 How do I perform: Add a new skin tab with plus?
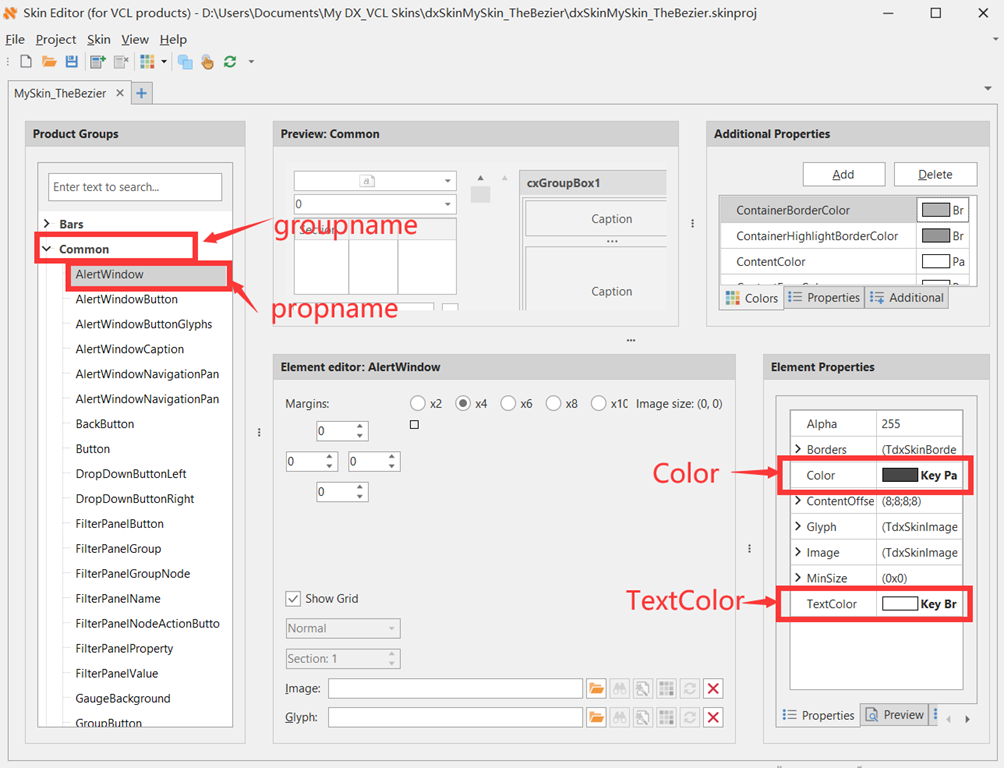coord(142,94)
